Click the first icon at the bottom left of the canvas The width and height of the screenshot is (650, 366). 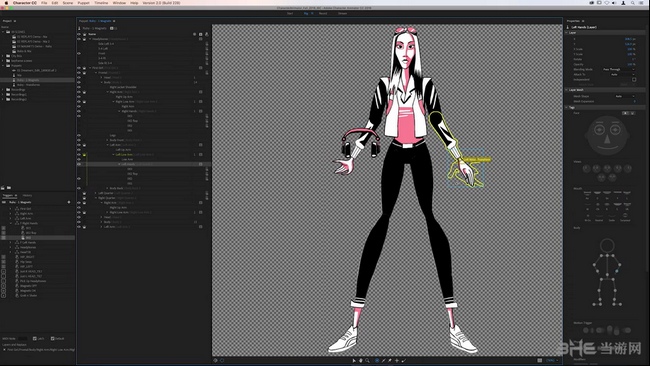click(215, 361)
